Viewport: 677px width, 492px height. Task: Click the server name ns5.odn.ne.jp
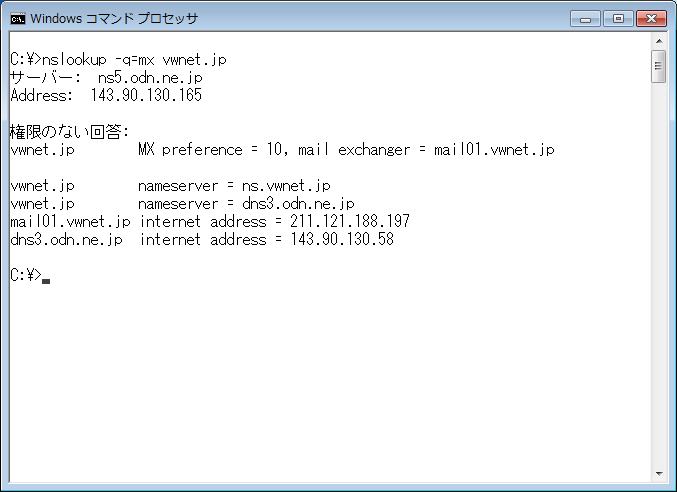pyautogui.click(x=150, y=78)
